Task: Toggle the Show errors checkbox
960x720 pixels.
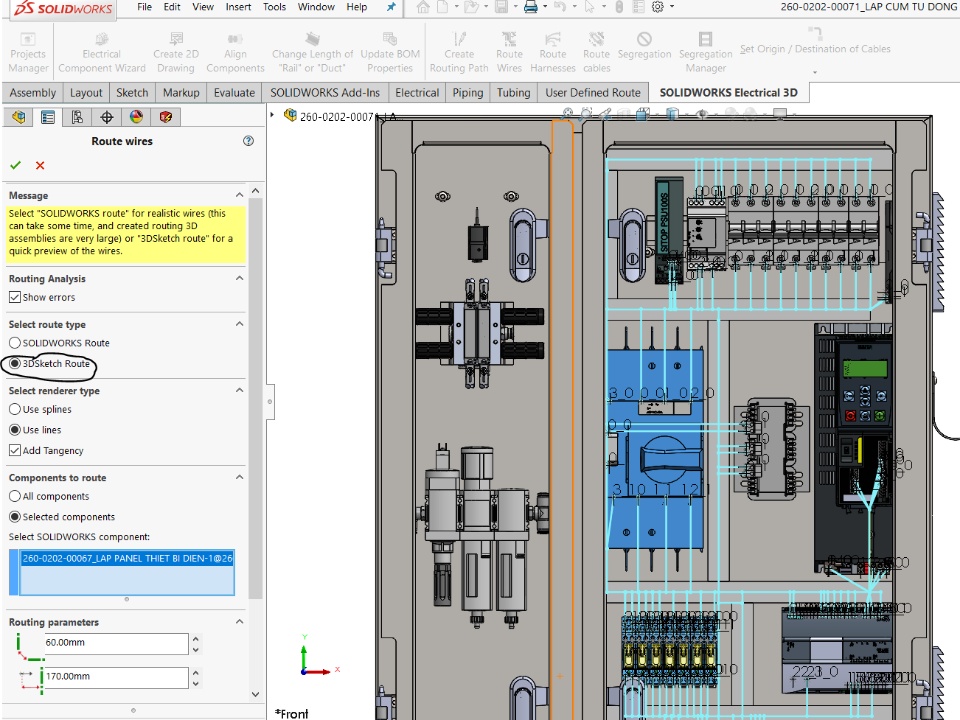Action: 15,297
